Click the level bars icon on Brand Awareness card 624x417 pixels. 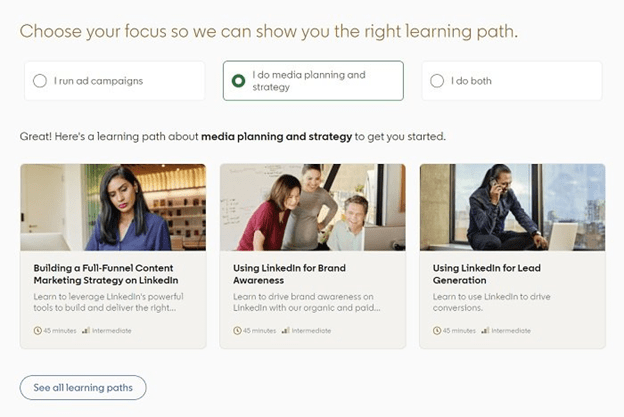[285, 330]
